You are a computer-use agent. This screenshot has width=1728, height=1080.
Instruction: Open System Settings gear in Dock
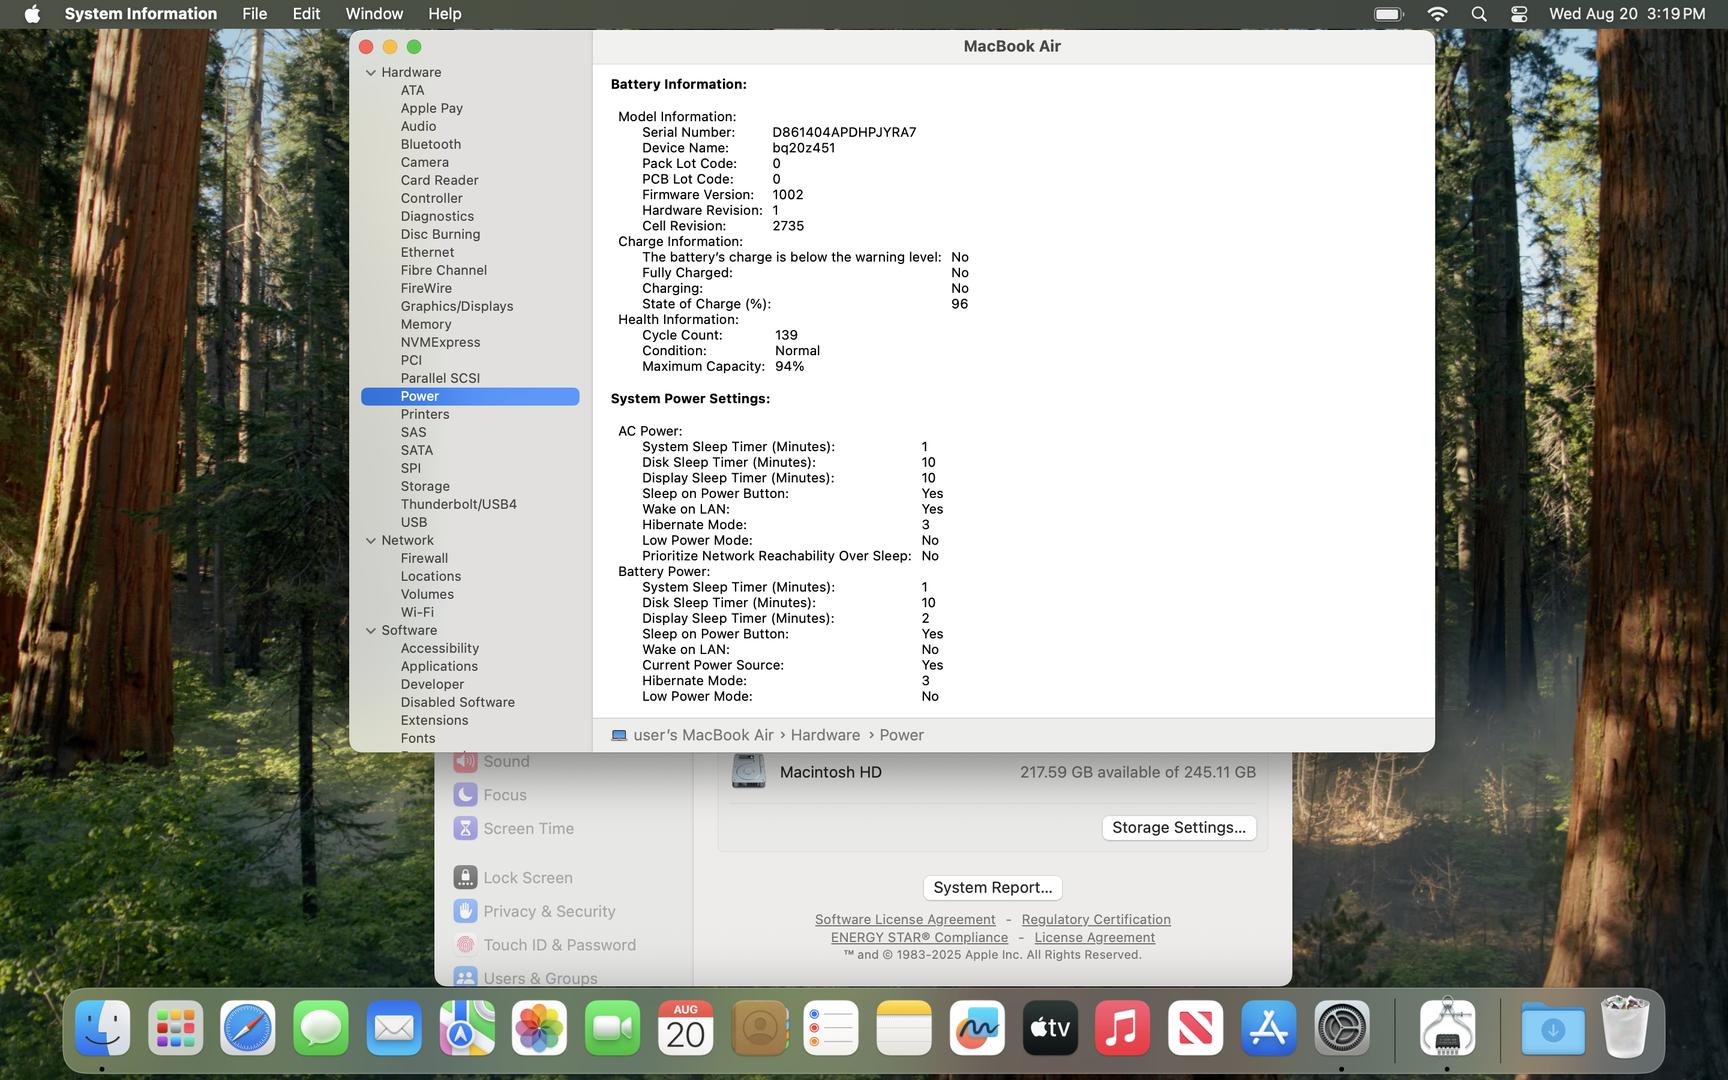pyautogui.click(x=1342, y=1028)
